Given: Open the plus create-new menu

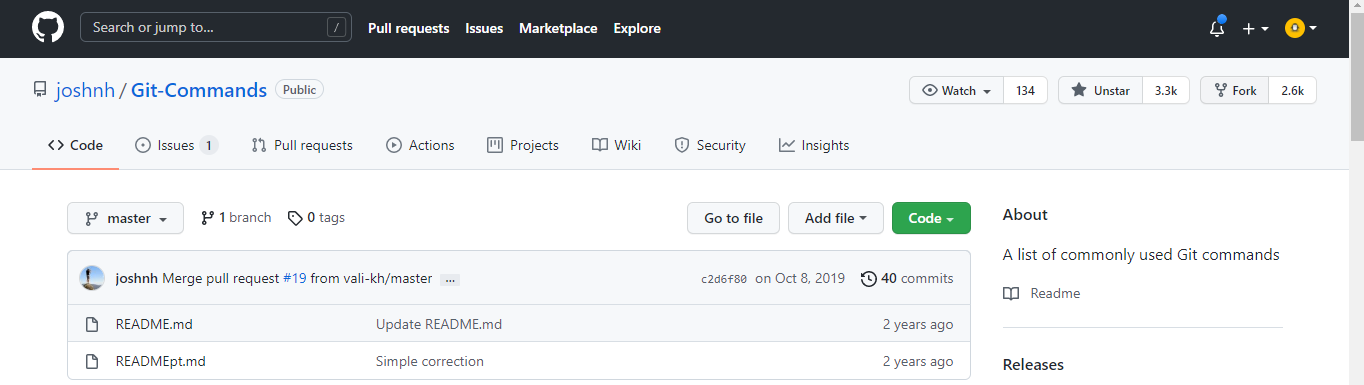Looking at the screenshot, I should [x=1255, y=28].
